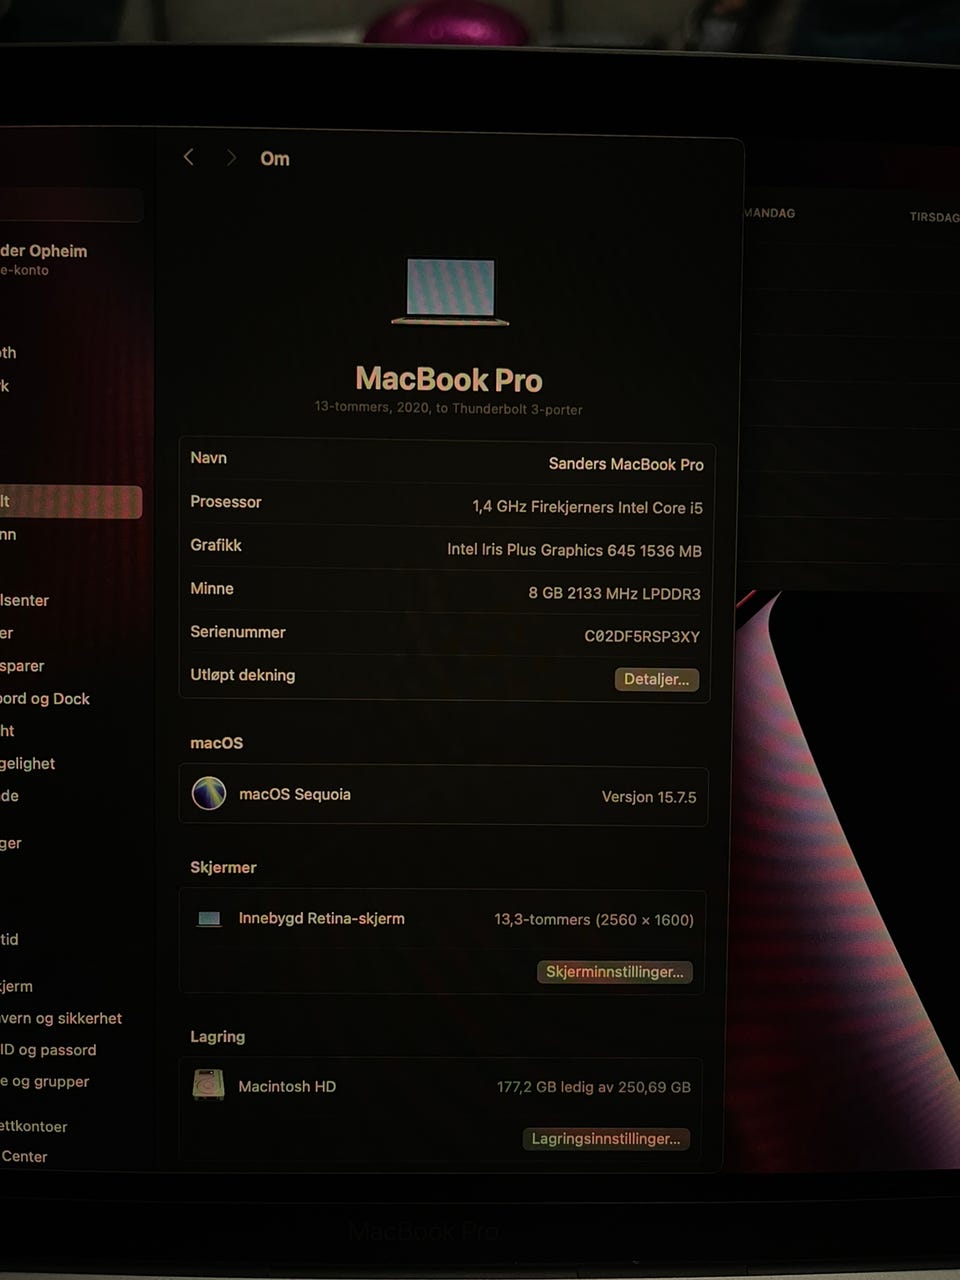Click the 'macOS Sequoia' label

[295, 794]
